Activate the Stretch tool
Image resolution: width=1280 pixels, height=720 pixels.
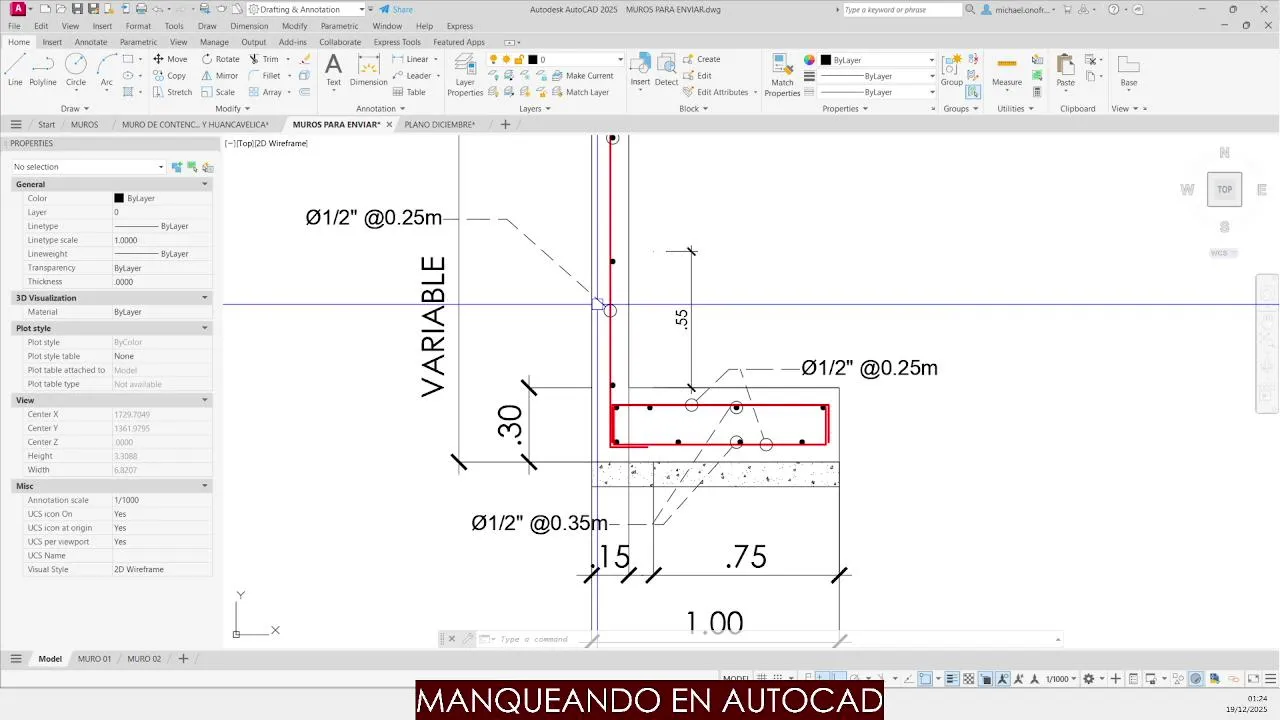[172, 92]
